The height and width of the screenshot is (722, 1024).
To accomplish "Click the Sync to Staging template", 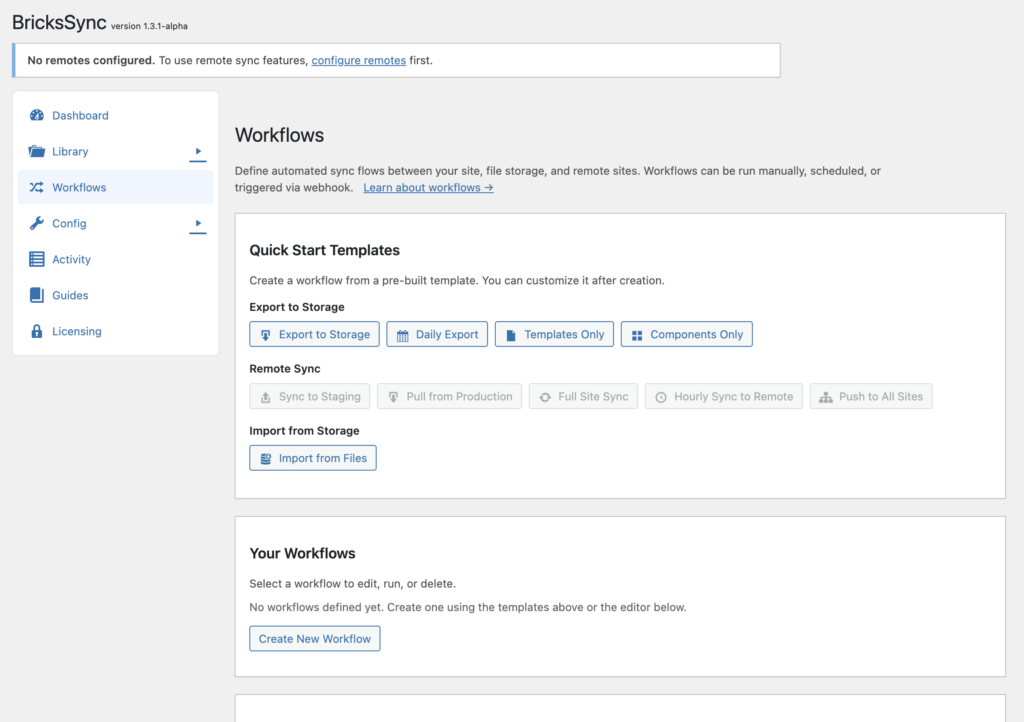I will [310, 397].
